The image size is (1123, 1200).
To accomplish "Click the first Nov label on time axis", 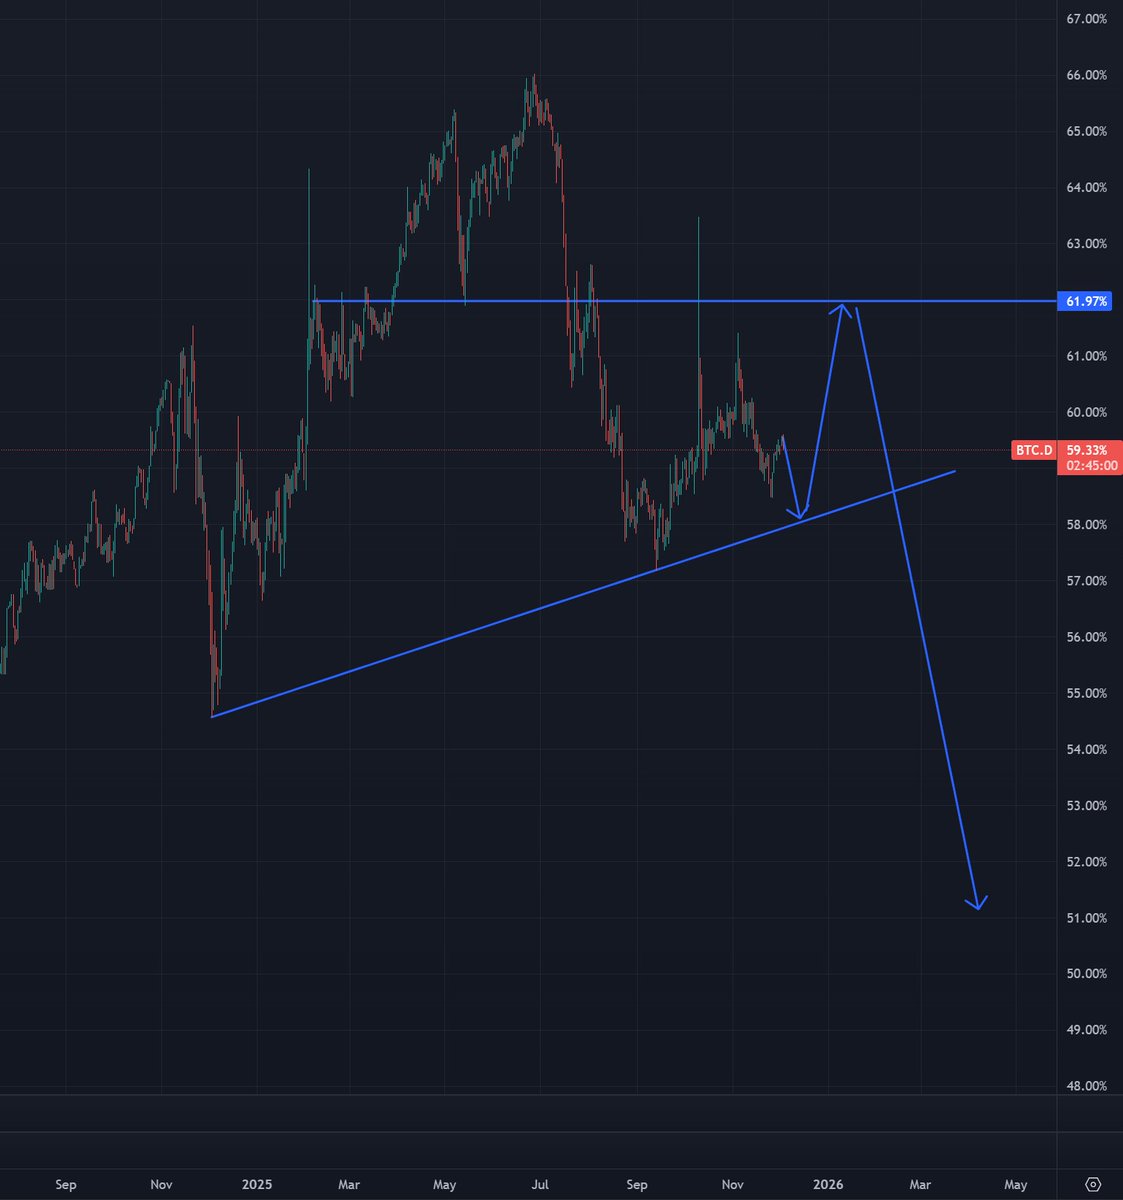I will point(161,1185).
